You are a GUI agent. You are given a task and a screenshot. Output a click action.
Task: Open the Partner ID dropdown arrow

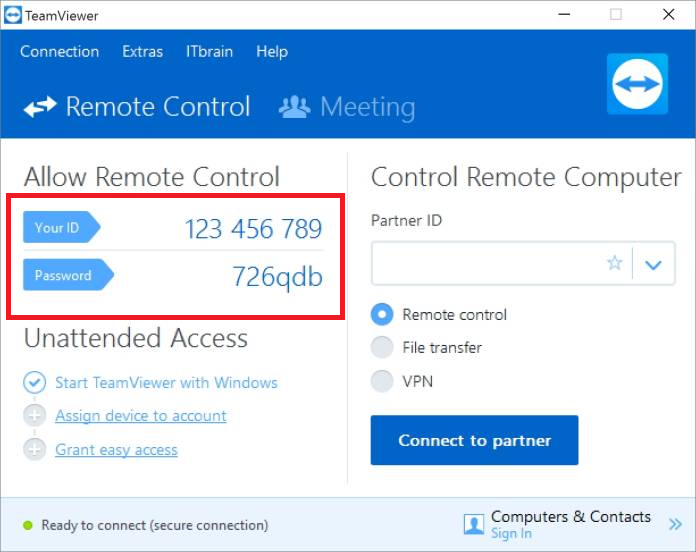653,264
